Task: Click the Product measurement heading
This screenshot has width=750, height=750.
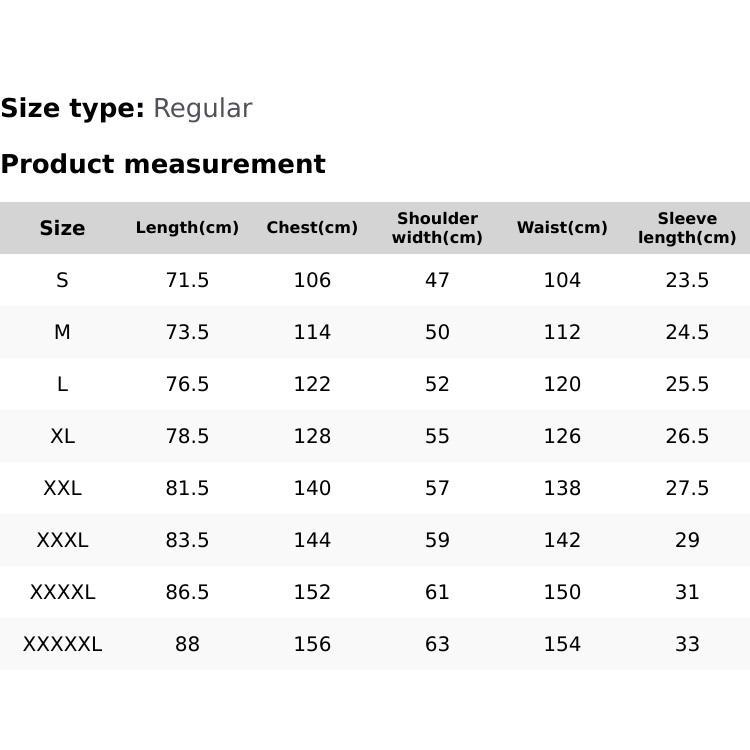Action: coord(163,164)
